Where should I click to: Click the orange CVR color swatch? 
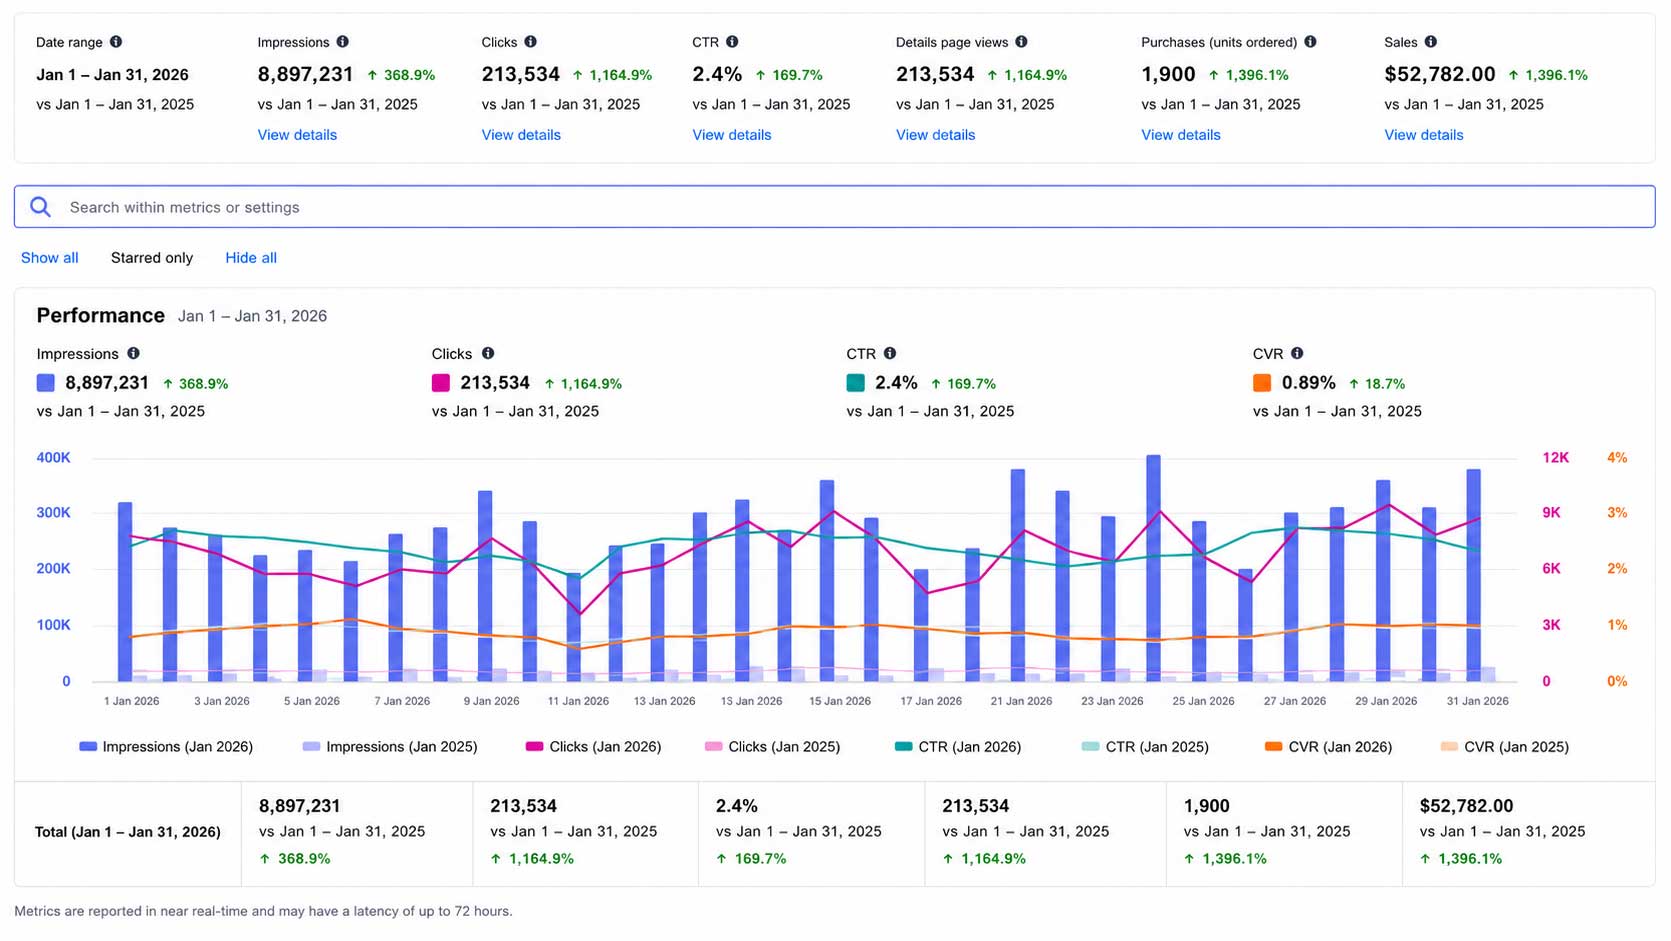point(1262,383)
